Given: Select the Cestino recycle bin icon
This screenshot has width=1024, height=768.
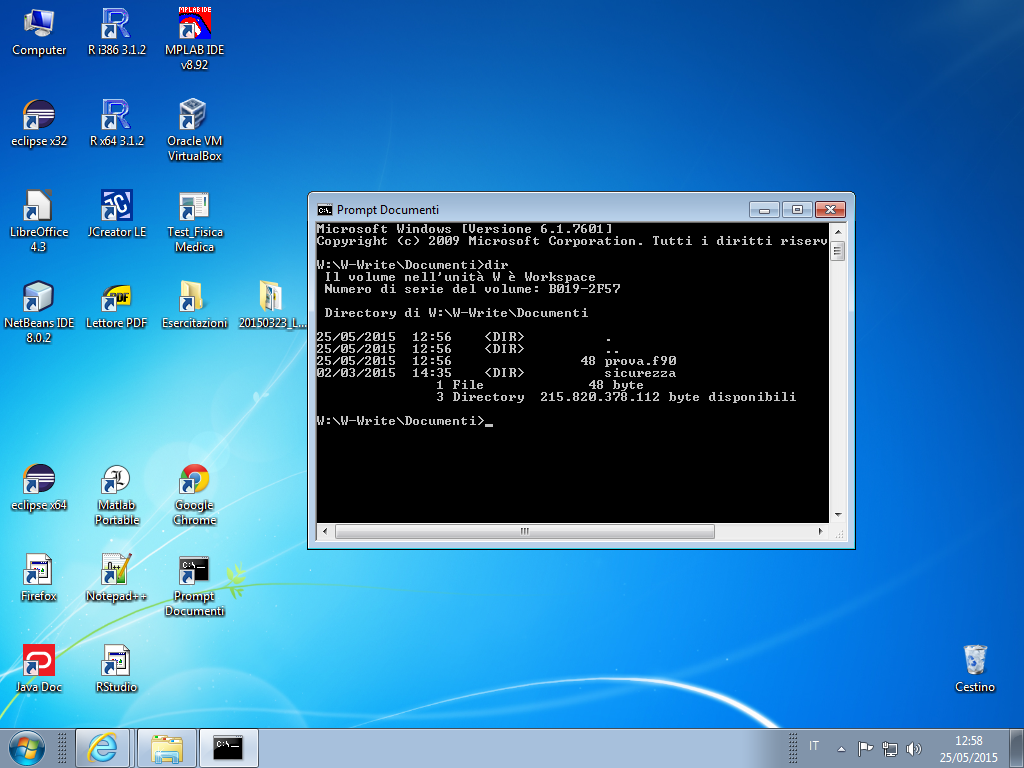Looking at the screenshot, I should 975,662.
